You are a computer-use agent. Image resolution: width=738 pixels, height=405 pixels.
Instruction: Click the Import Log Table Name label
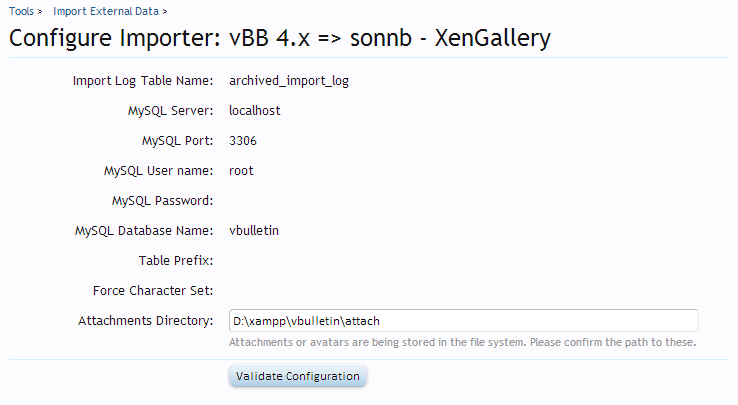coord(143,81)
